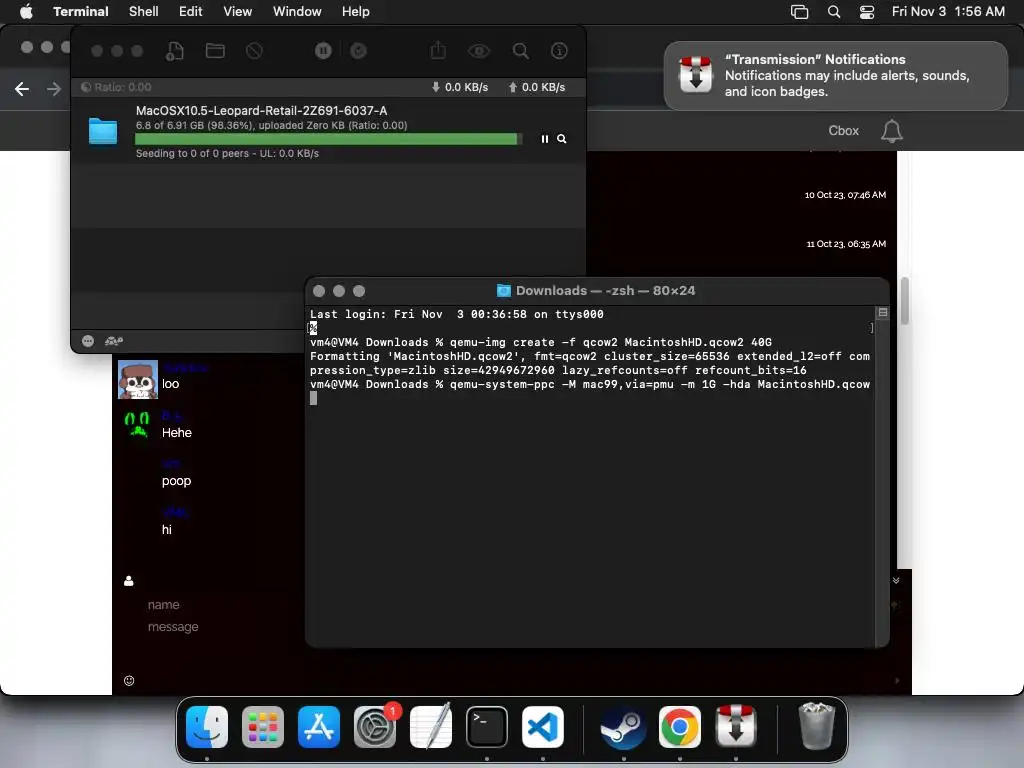Go forward in the browser window

tap(54, 89)
